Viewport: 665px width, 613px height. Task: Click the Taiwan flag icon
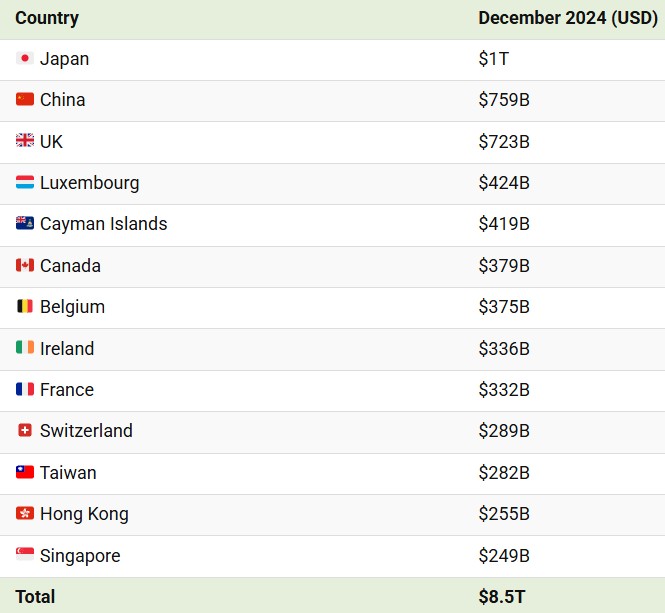pos(25,472)
